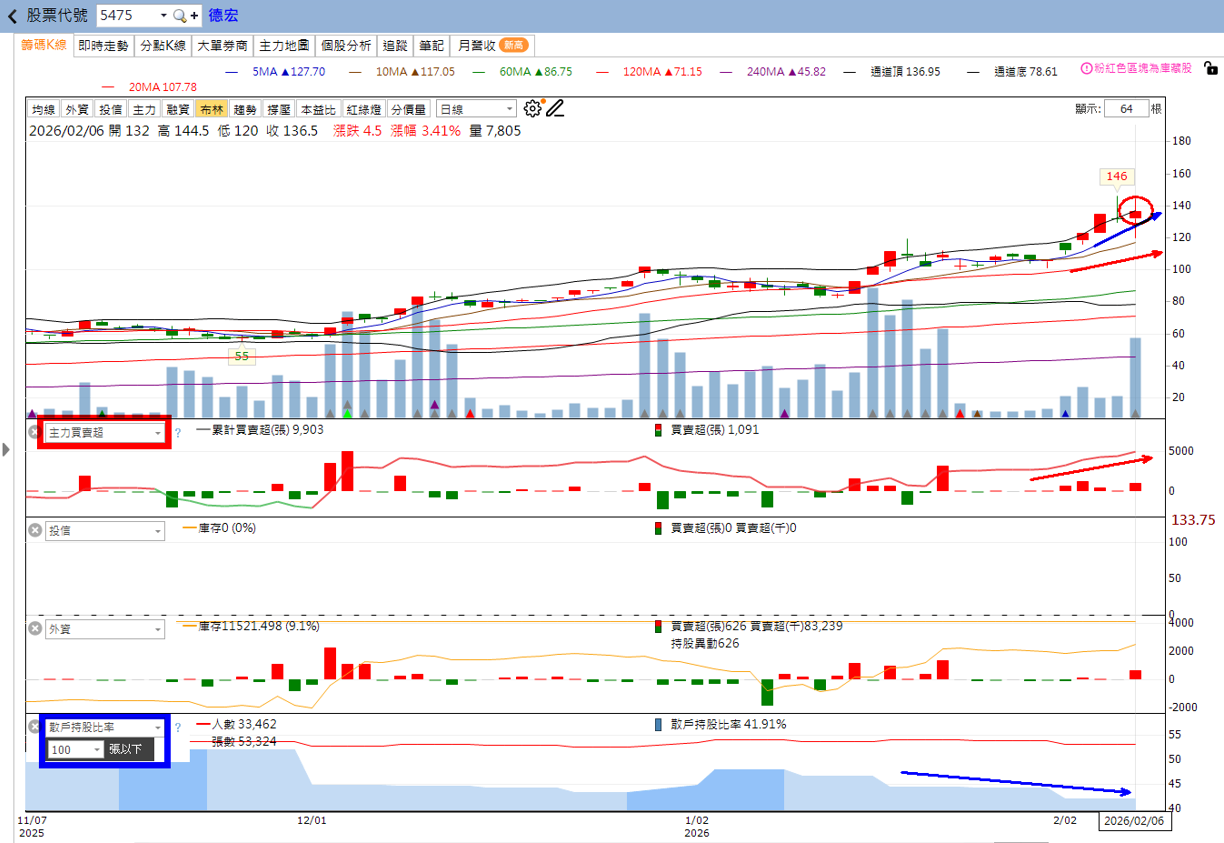Toggle the 外資 overlay in chart toolbar

[x=77, y=109]
